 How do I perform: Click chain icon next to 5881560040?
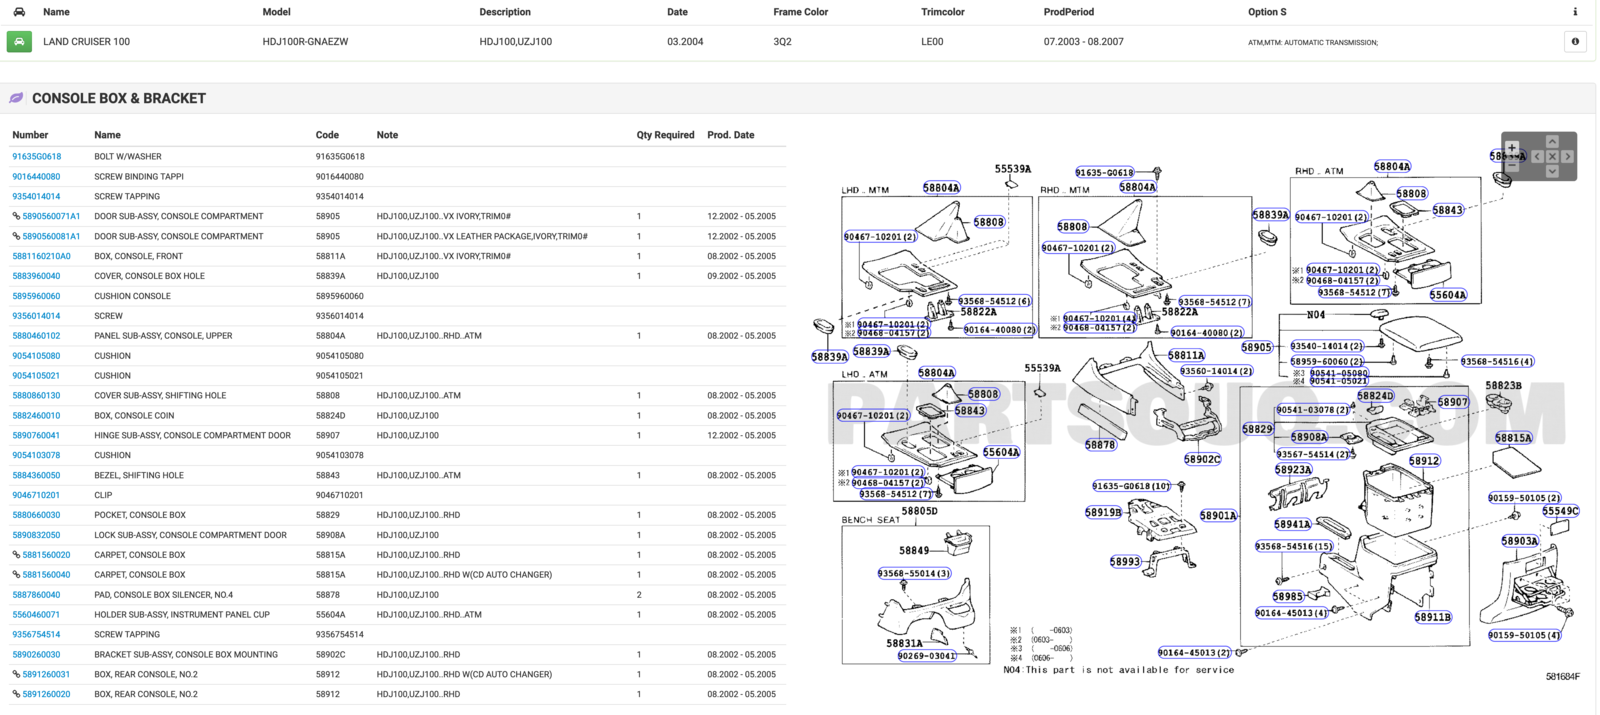16,575
